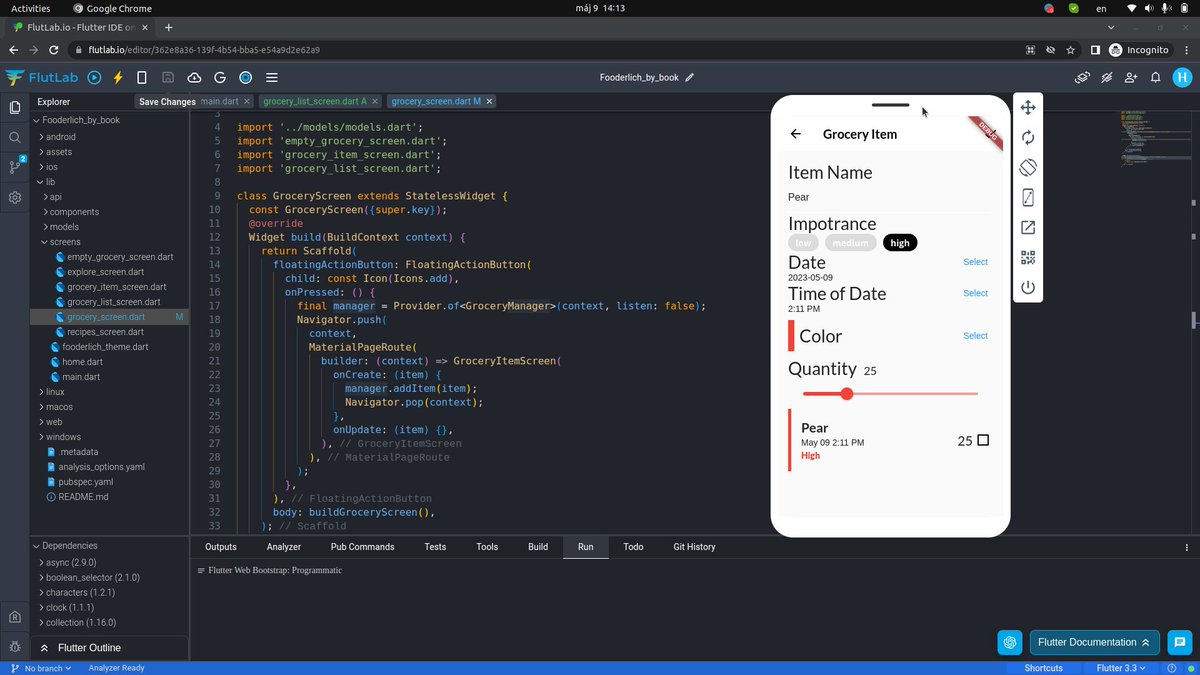Expand the assets folder
Viewport: 1200px width, 675px height.
coord(59,152)
